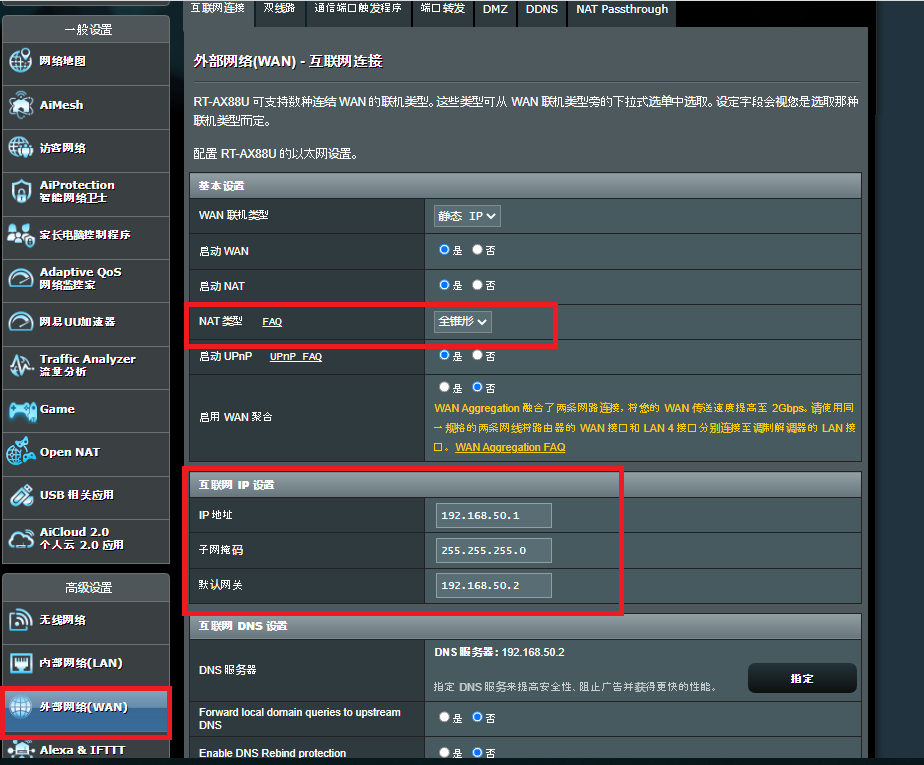924x765 pixels.
Task: Select 否 for 启动 UPnP
Action: click(477, 355)
